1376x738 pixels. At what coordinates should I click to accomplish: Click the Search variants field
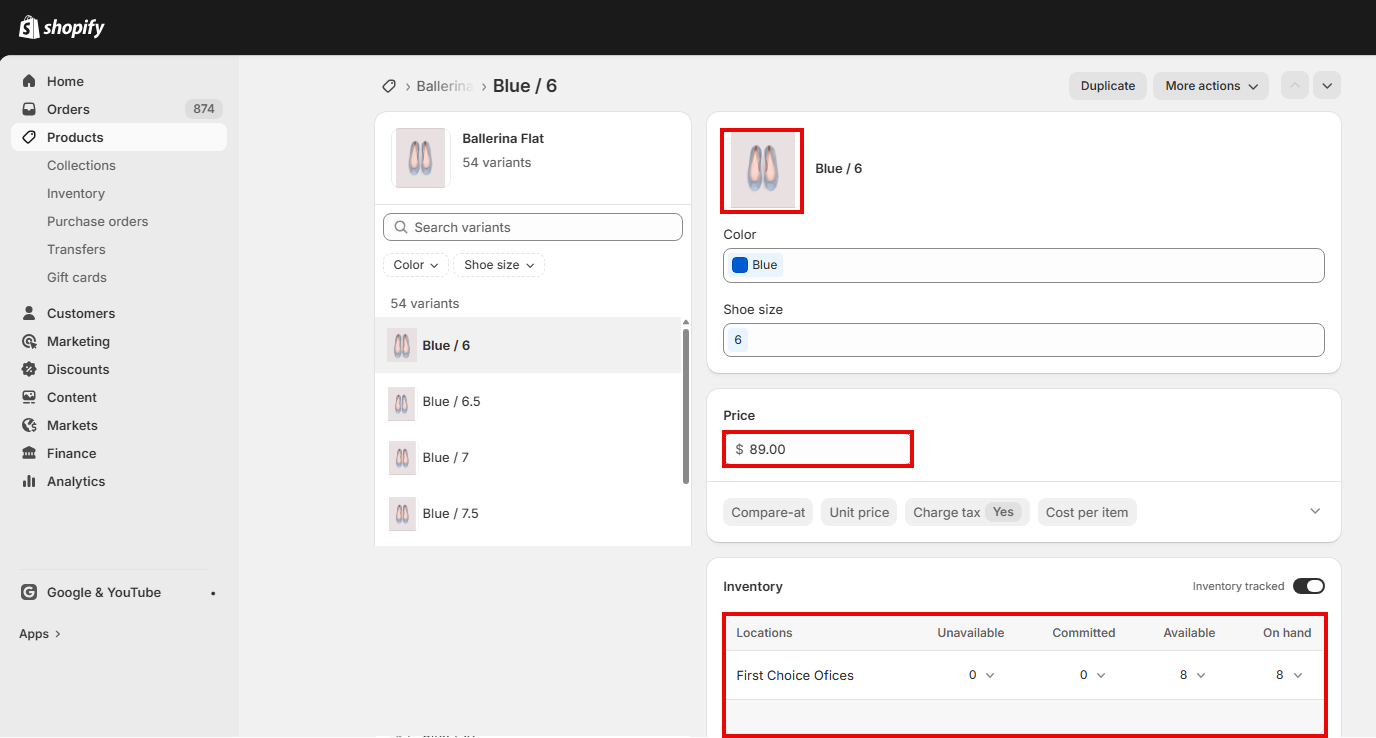[x=533, y=227]
